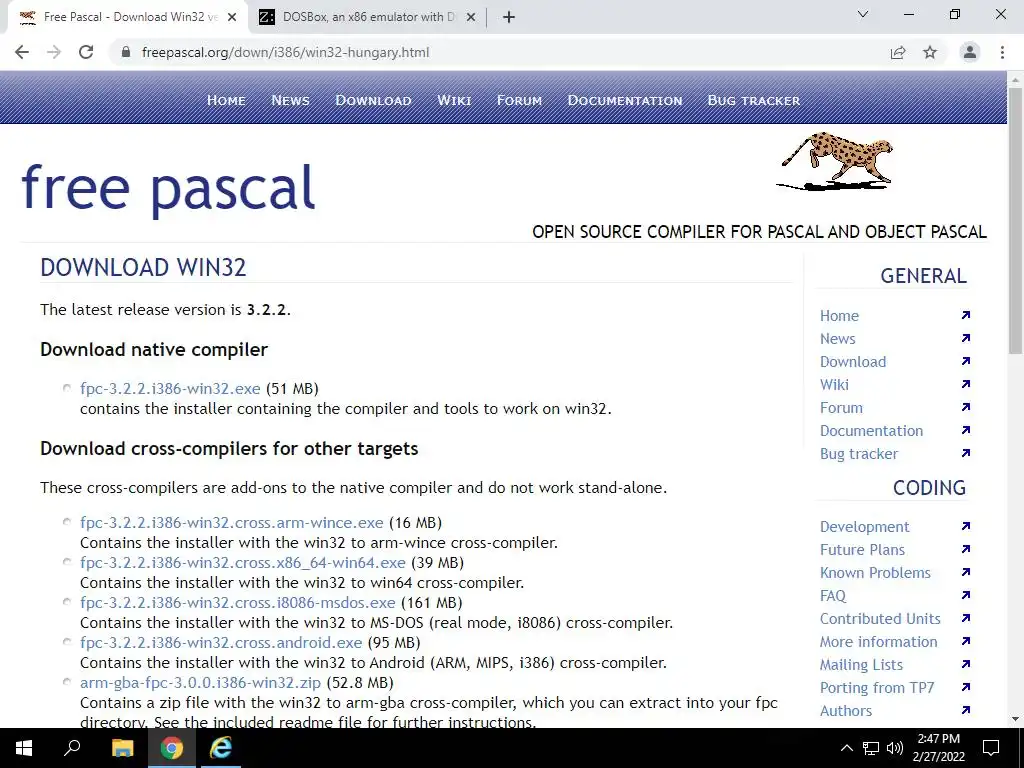1024x768 pixels.
Task: Click the arrow icon beside sidebar Home
Action: pos(966,315)
